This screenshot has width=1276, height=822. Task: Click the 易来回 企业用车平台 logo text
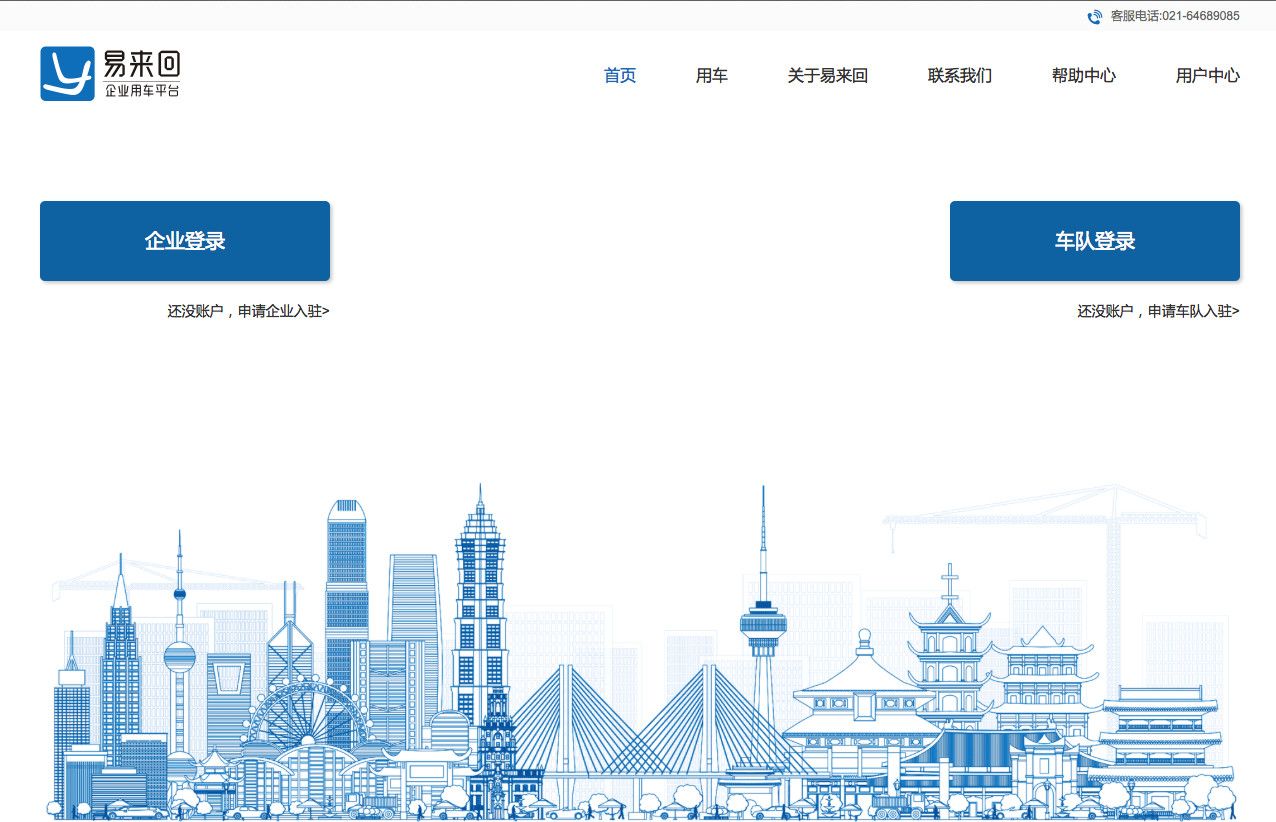coord(142,75)
